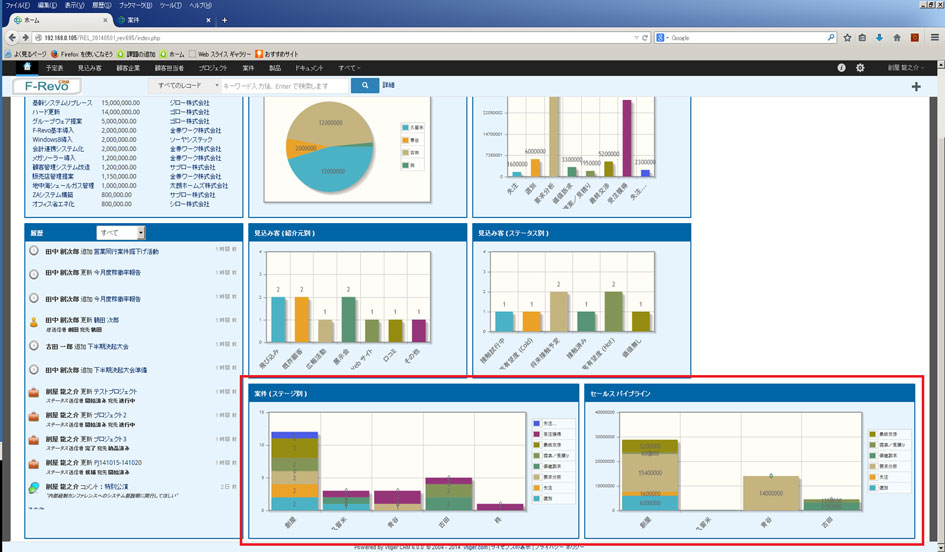945x552 pixels.
Task: Open the 履歴 filter すべて dropdown
Action: coord(121,233)
